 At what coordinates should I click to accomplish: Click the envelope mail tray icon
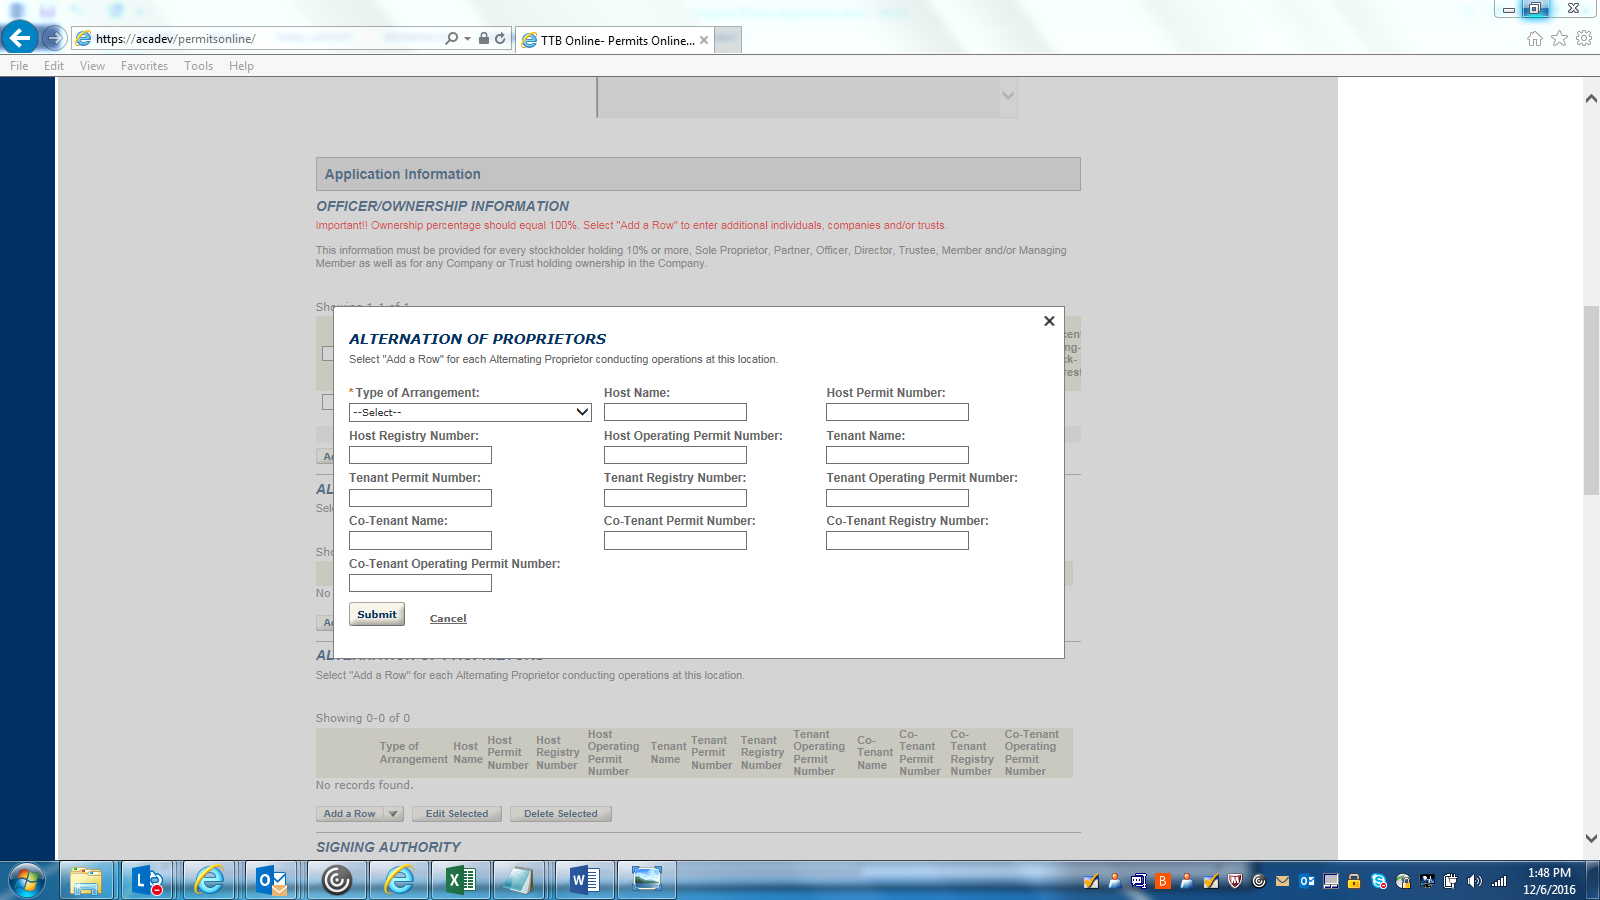click(x=1283, y=881)
